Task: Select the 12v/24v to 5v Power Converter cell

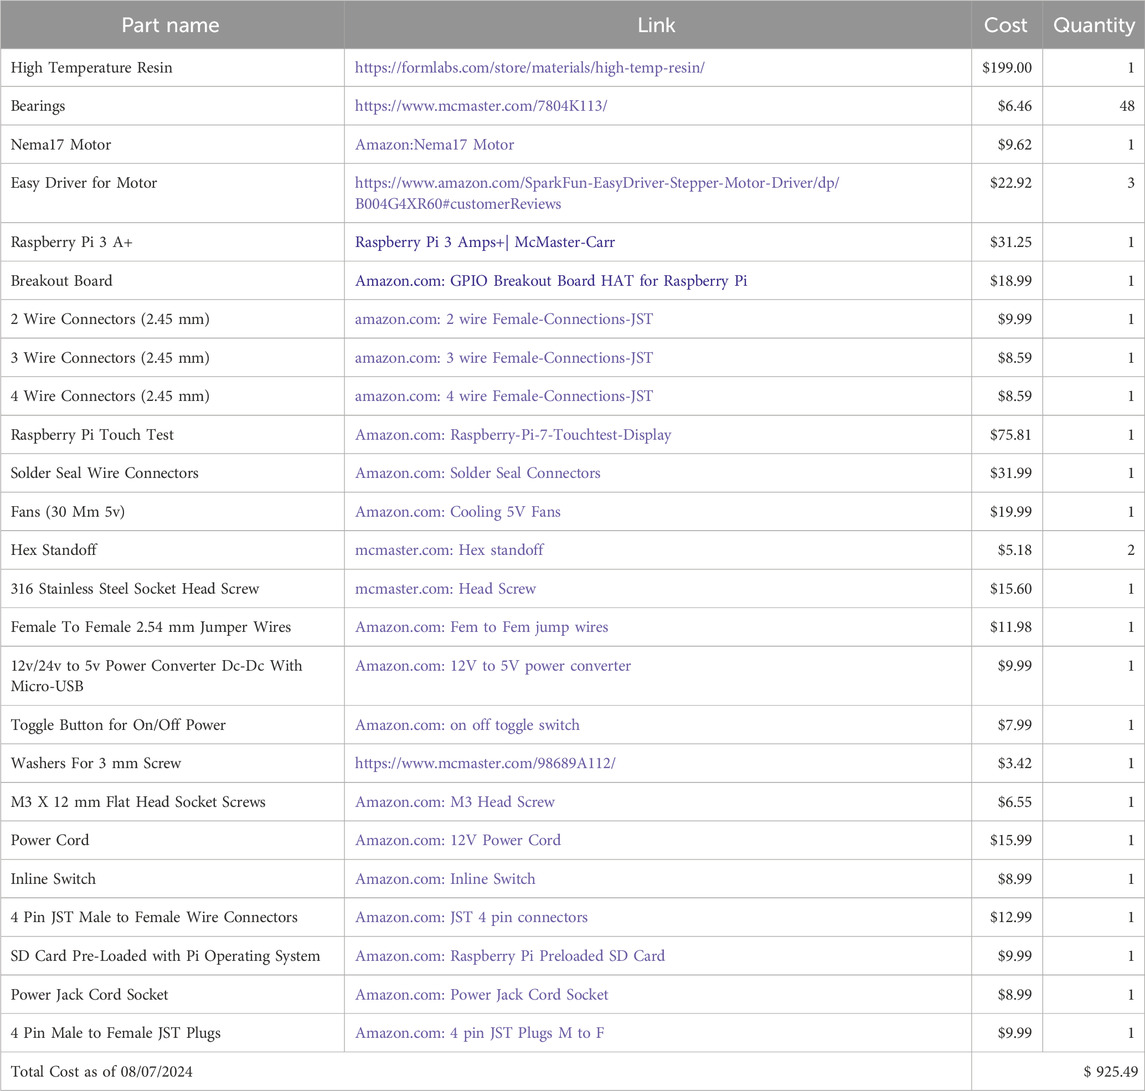Action: point(156,675)
